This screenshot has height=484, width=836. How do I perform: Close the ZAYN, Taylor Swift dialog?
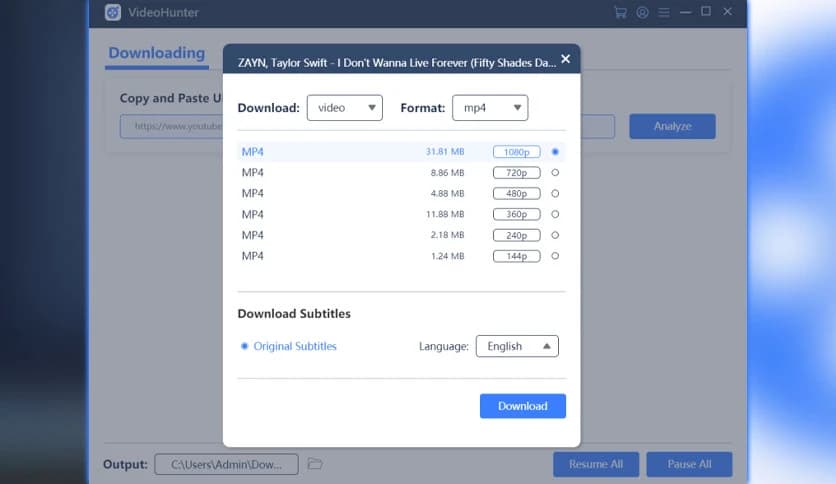(x=566, y=59)
